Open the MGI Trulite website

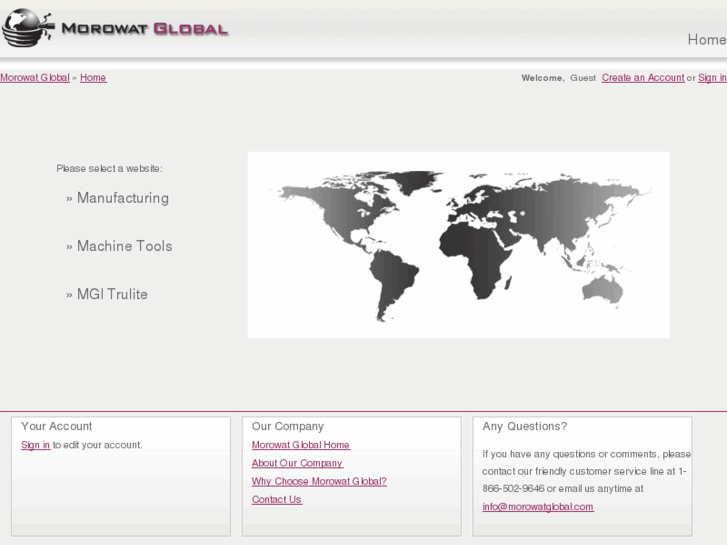(112, 294)
